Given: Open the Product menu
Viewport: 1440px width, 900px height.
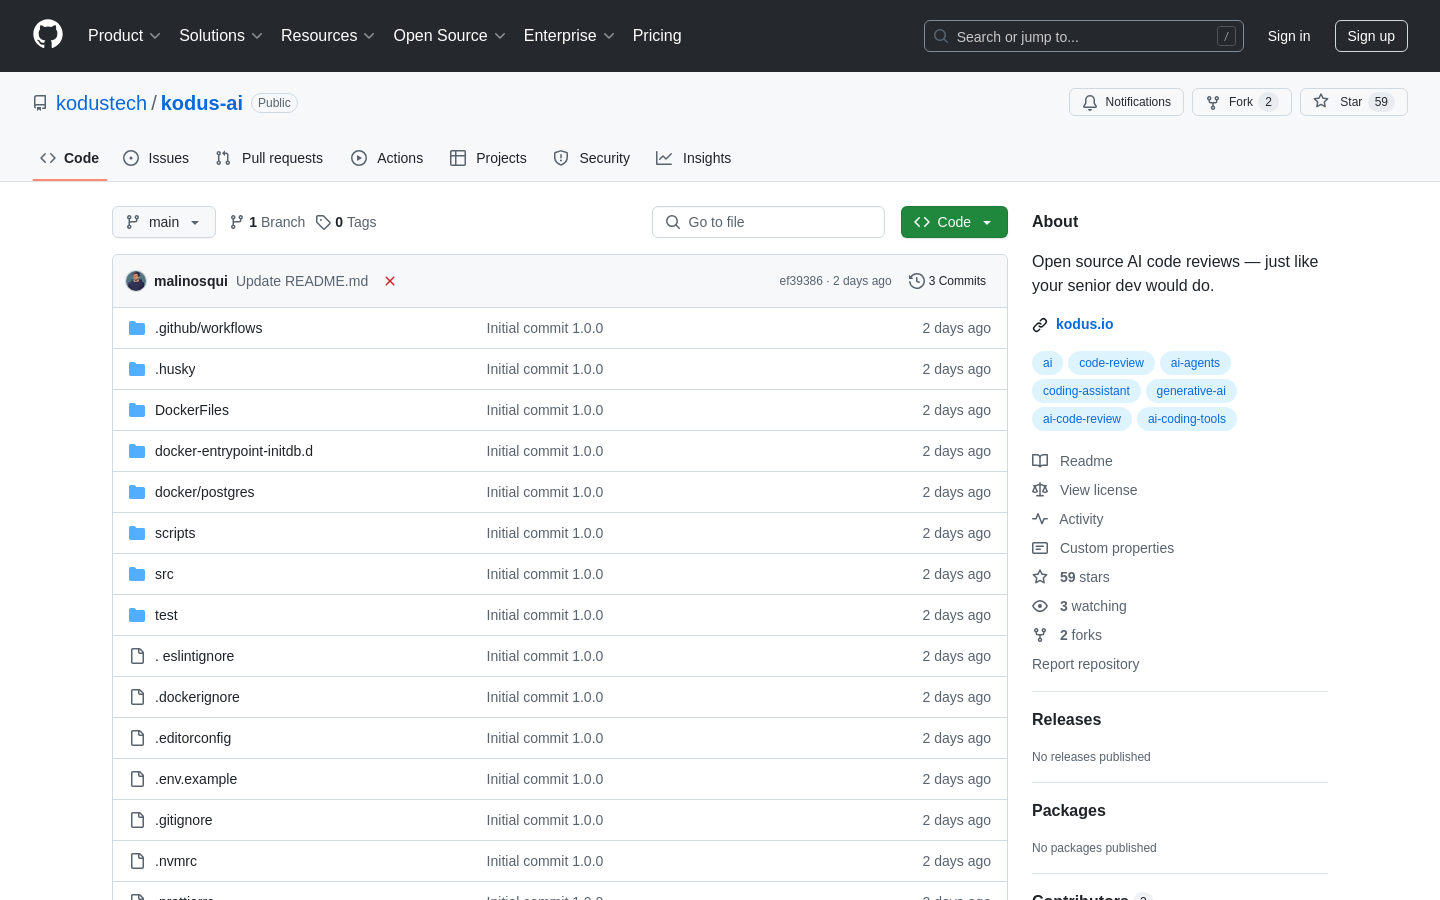Looking at the screenshot, I should click(x=124, y=36).
